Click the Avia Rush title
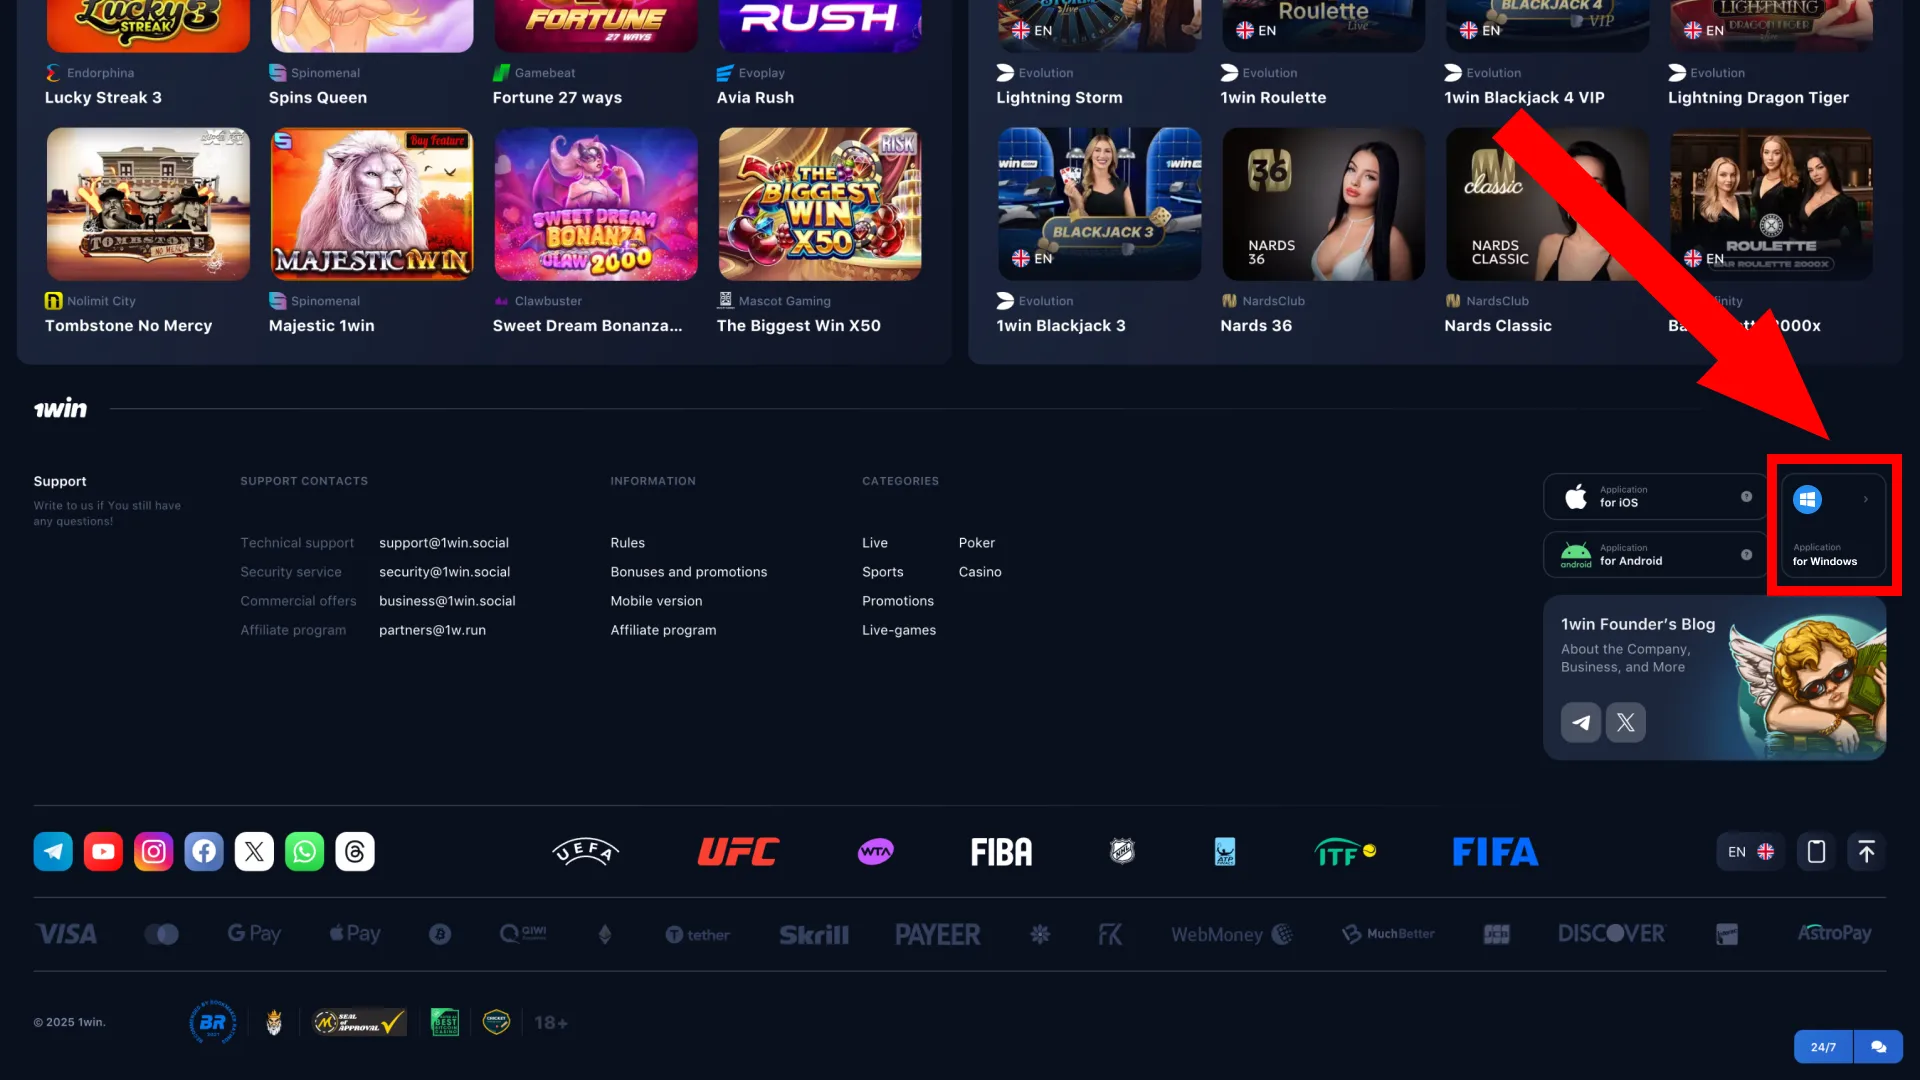 point(755,98)
